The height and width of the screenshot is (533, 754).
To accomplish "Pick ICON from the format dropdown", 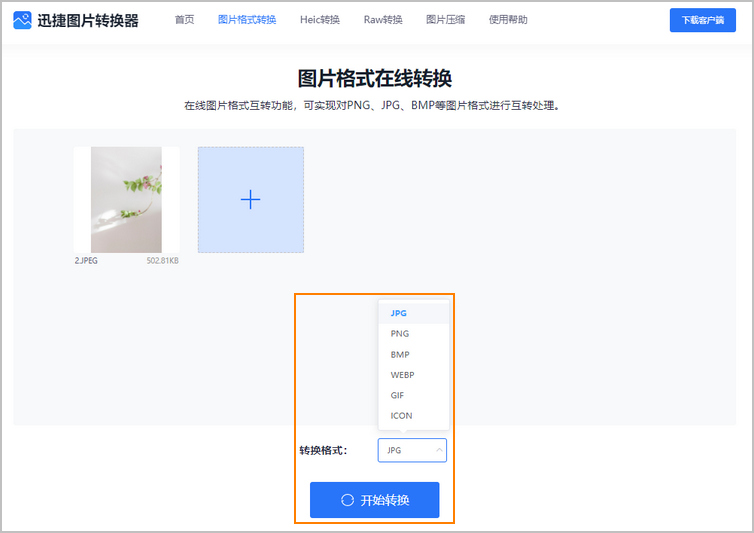I will tap(414, 416).
